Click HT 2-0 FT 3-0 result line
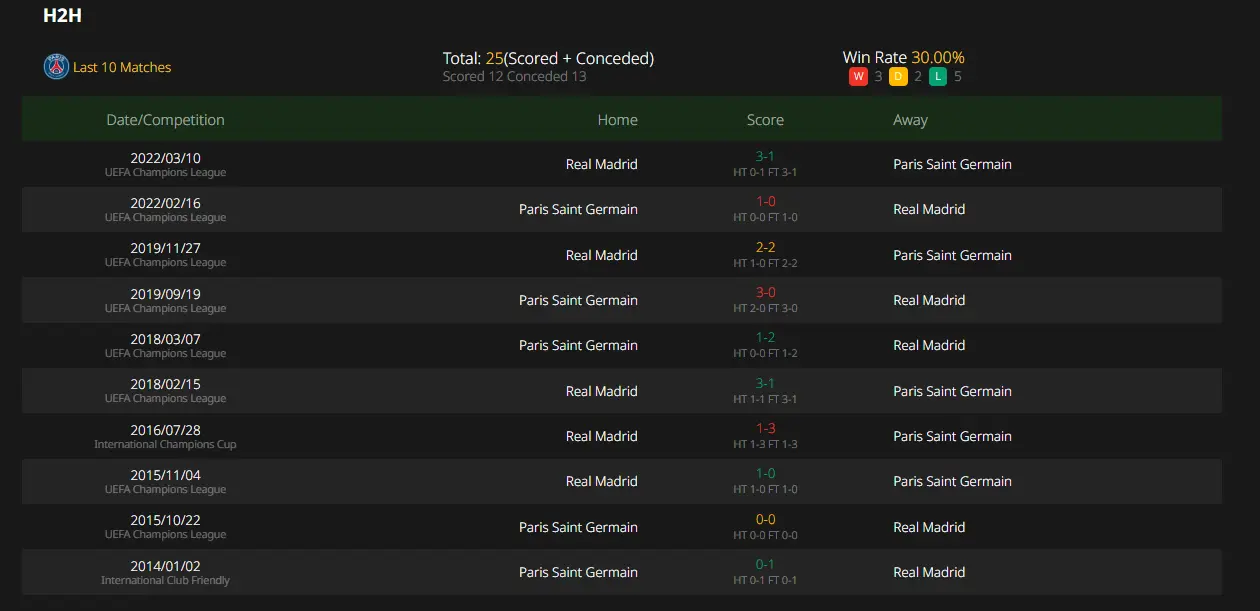 [x=765, y=308]
